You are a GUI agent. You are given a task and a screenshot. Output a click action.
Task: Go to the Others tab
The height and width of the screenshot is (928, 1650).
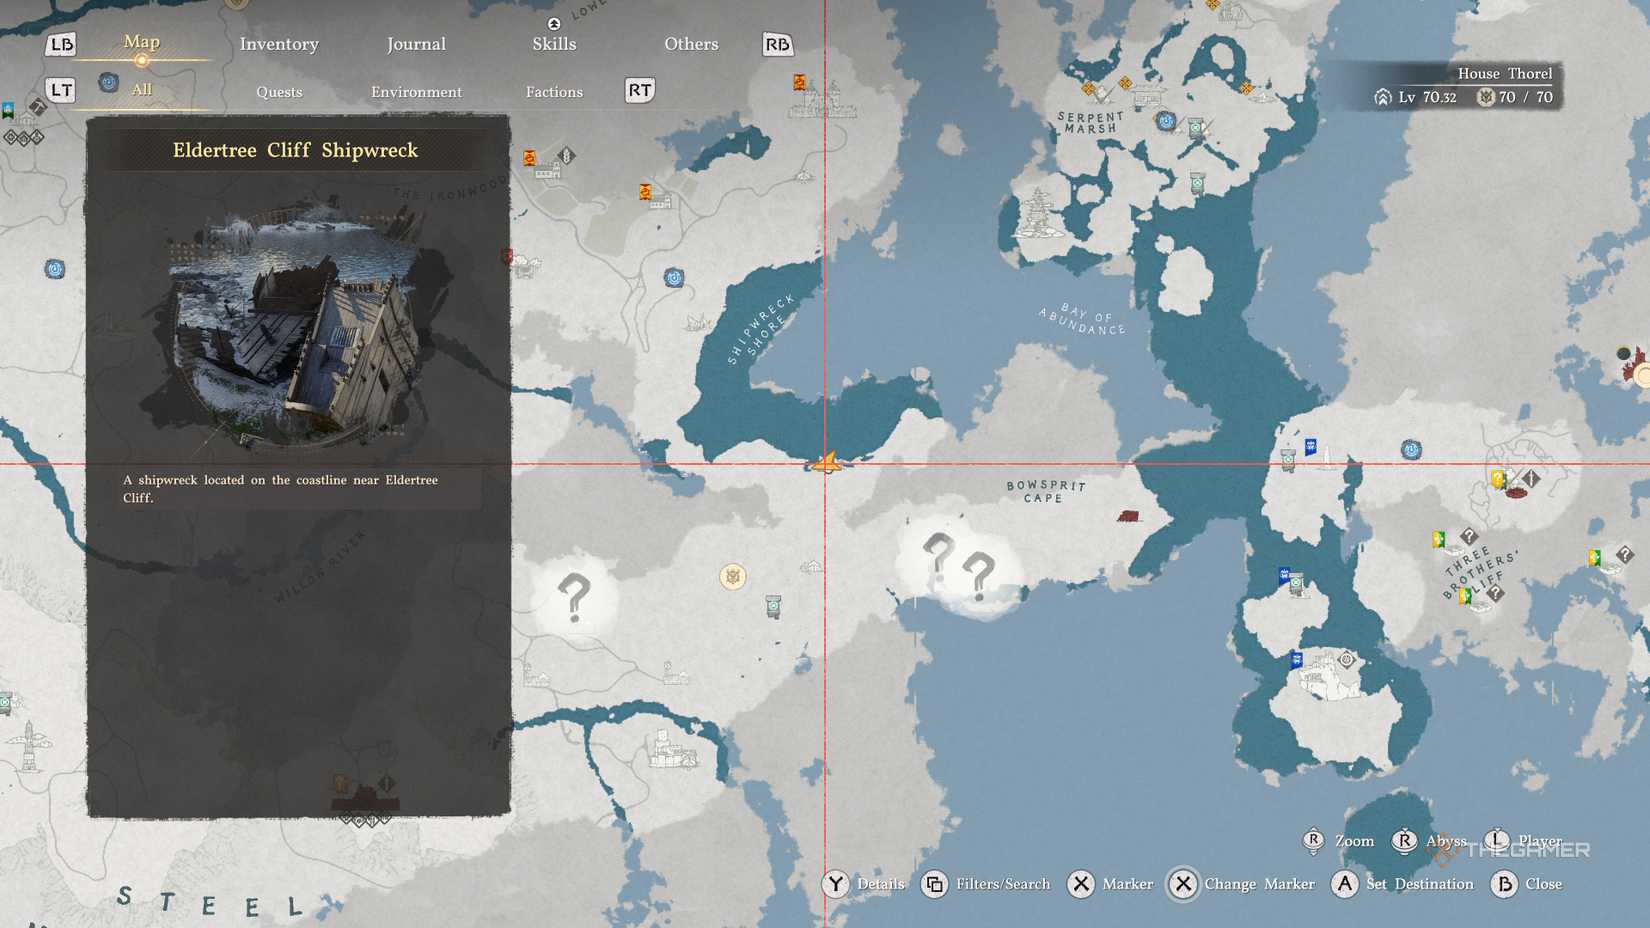pyautogui.click(x=691, y=44)
